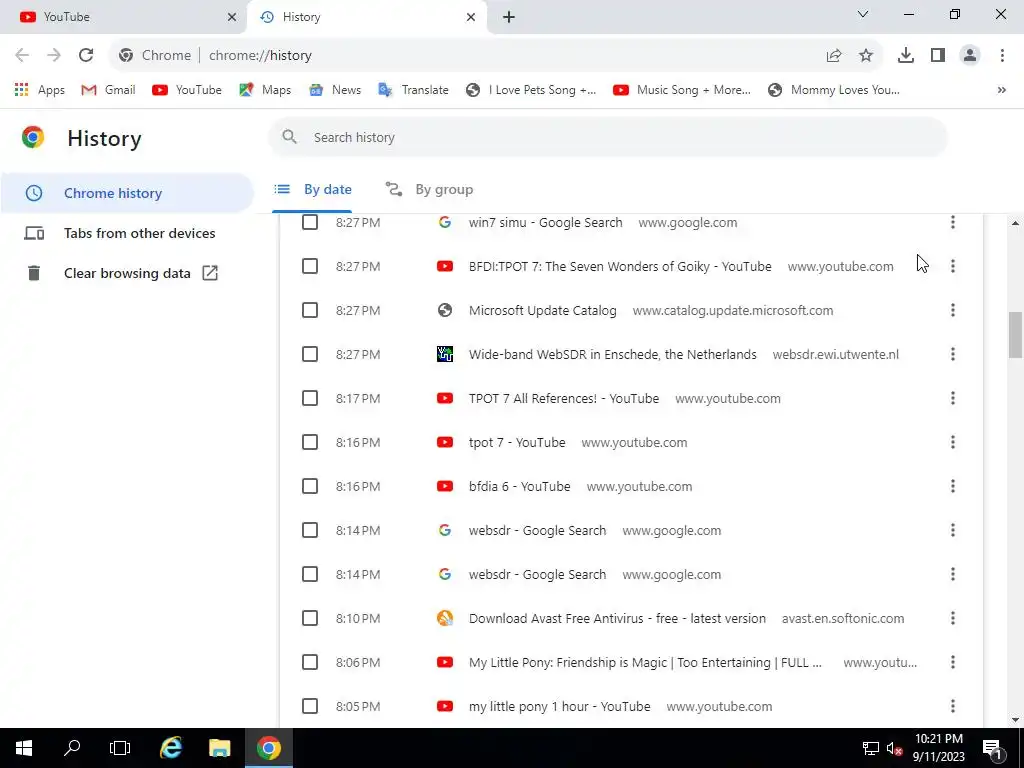Select the tpot 7 - YouTube checkbox
Viewport: 1024px width, 768px height.
coord(310,442)
